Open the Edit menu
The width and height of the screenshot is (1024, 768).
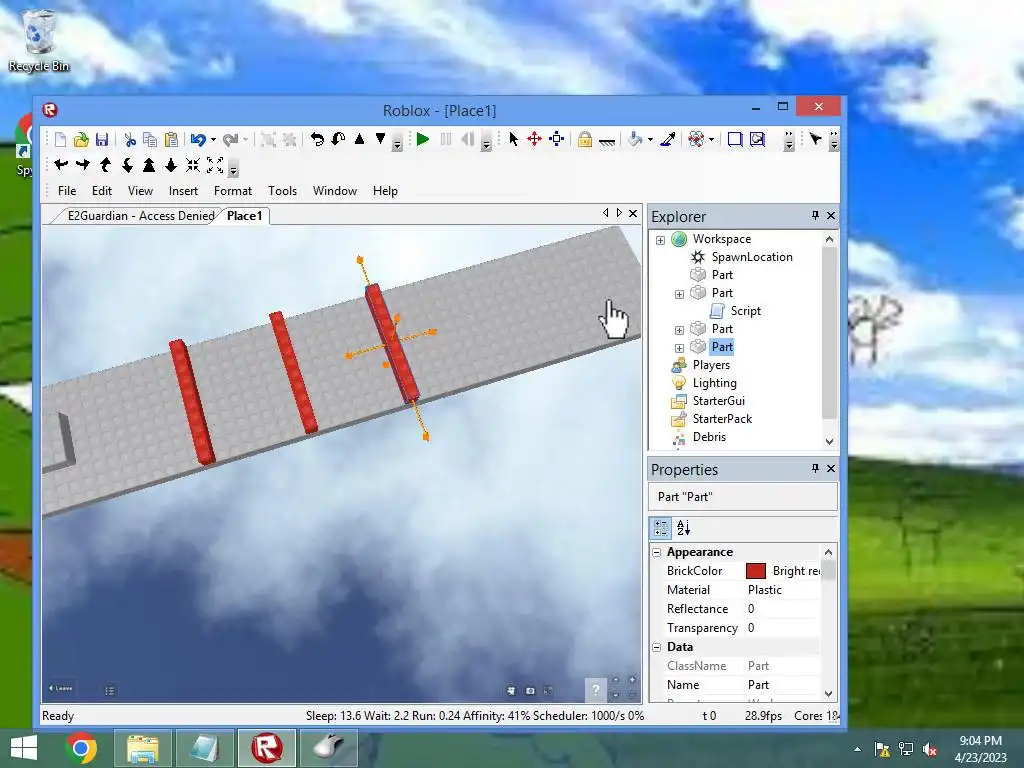[101, 191]
